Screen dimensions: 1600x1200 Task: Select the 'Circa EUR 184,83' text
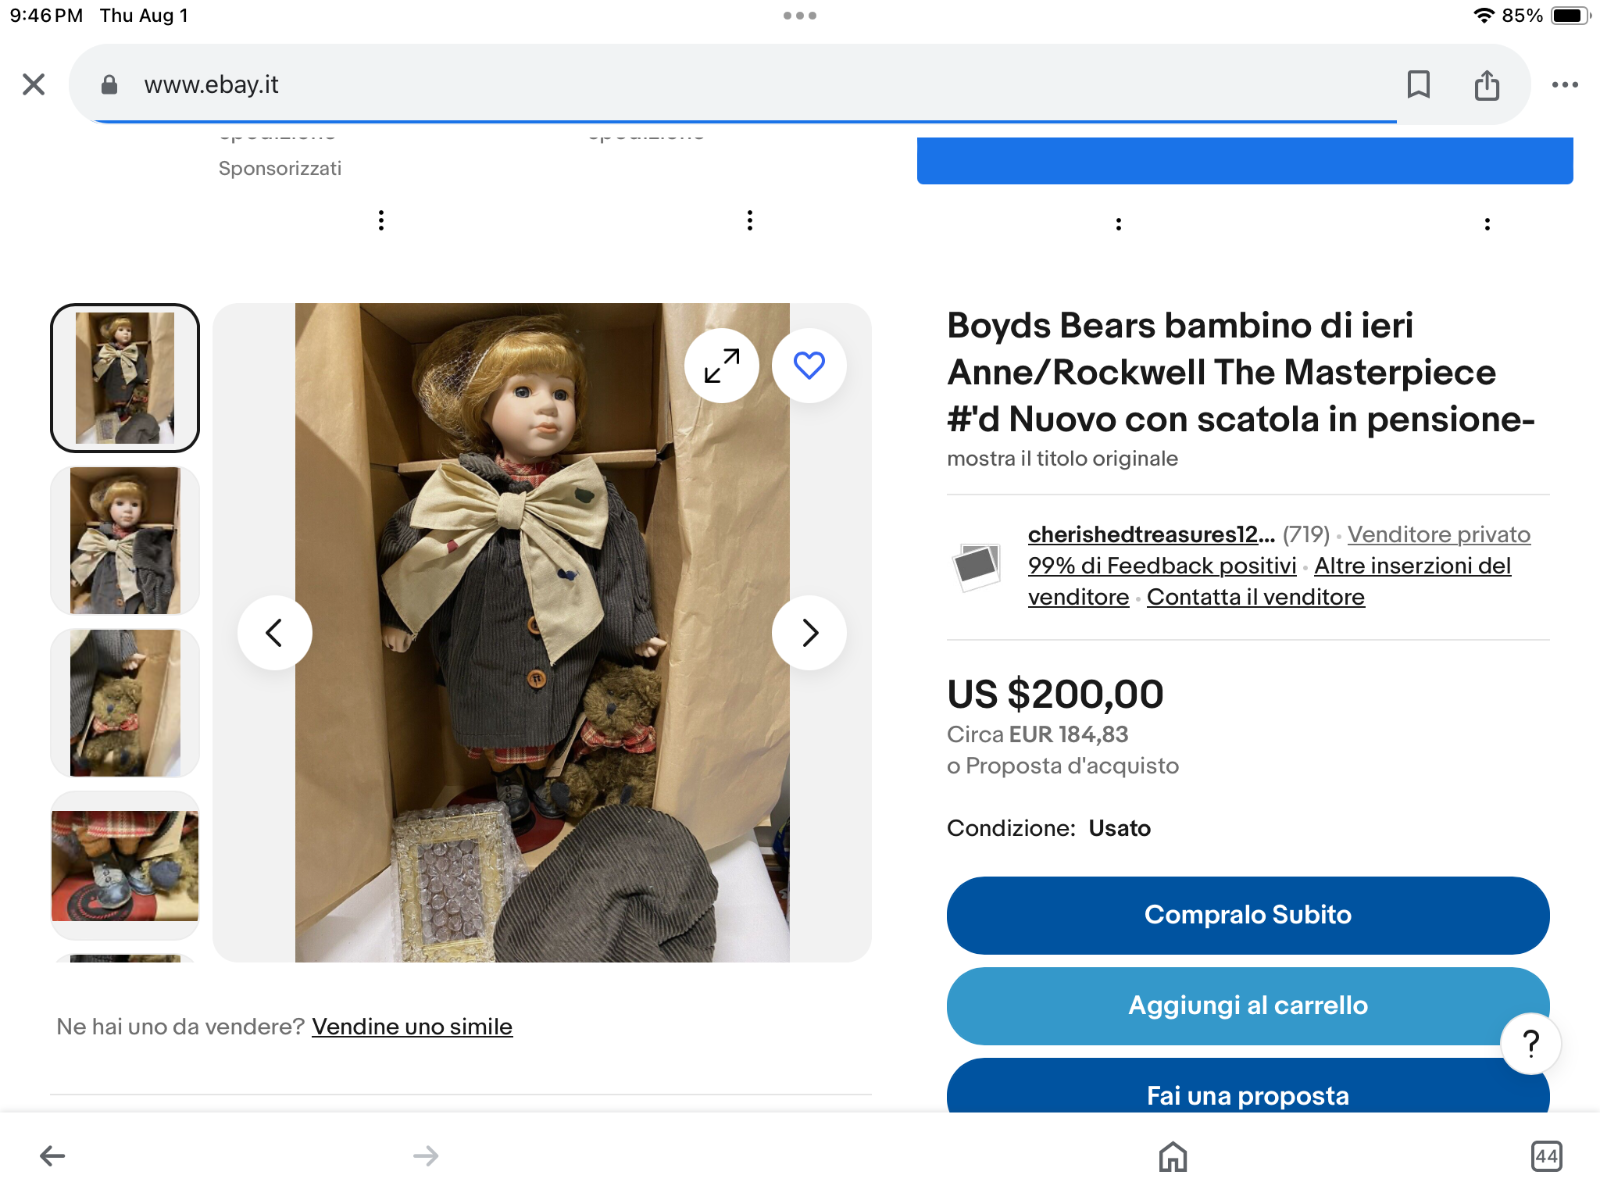tap(1037, 735)
